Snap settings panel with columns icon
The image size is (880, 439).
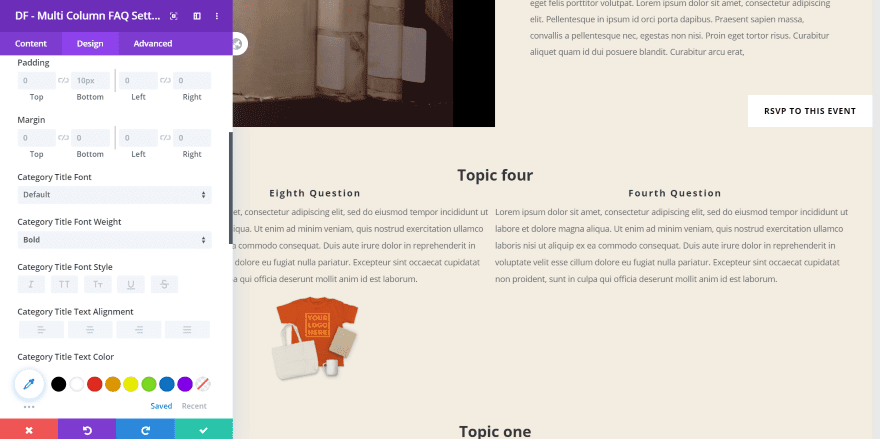pos(197,16)
